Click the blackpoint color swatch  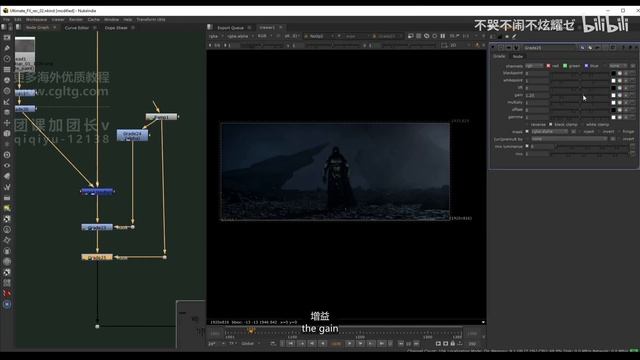coord(613,73)
